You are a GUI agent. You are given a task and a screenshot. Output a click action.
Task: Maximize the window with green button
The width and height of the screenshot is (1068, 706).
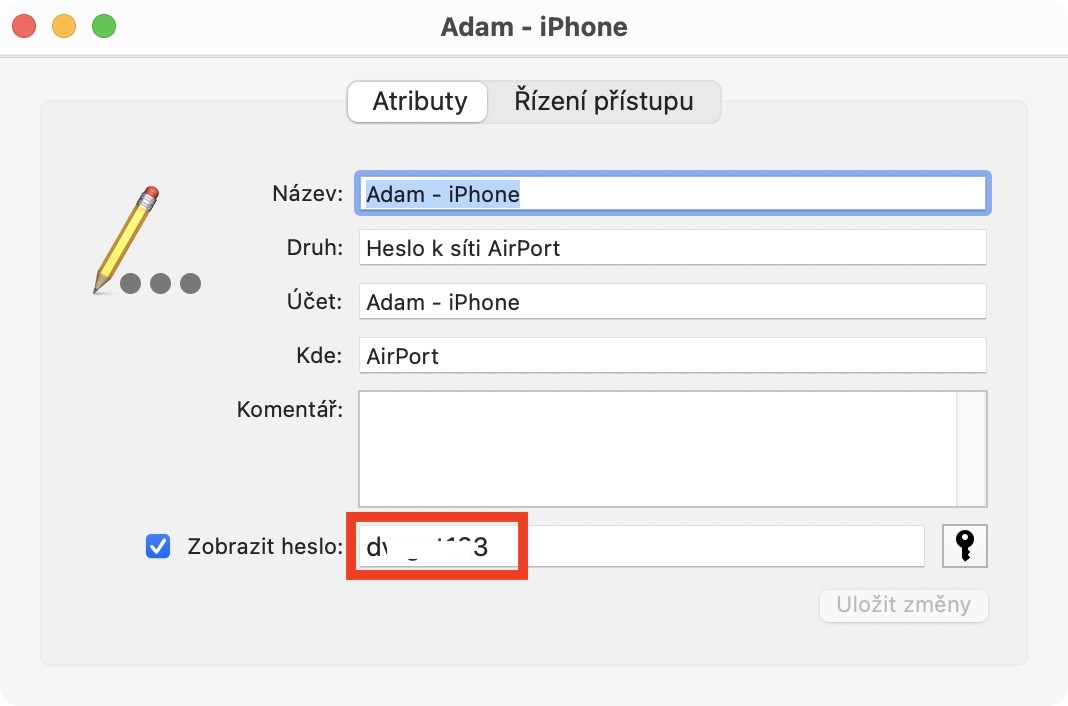click(x=103, y=27)
